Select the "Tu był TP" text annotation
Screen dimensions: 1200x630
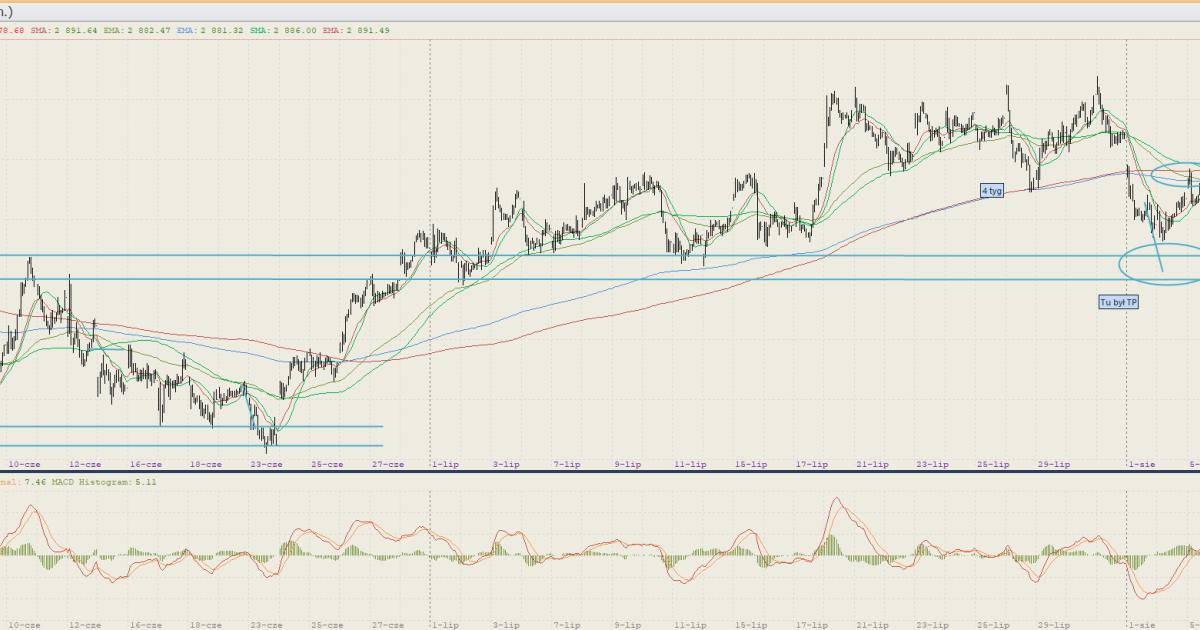1119,301
